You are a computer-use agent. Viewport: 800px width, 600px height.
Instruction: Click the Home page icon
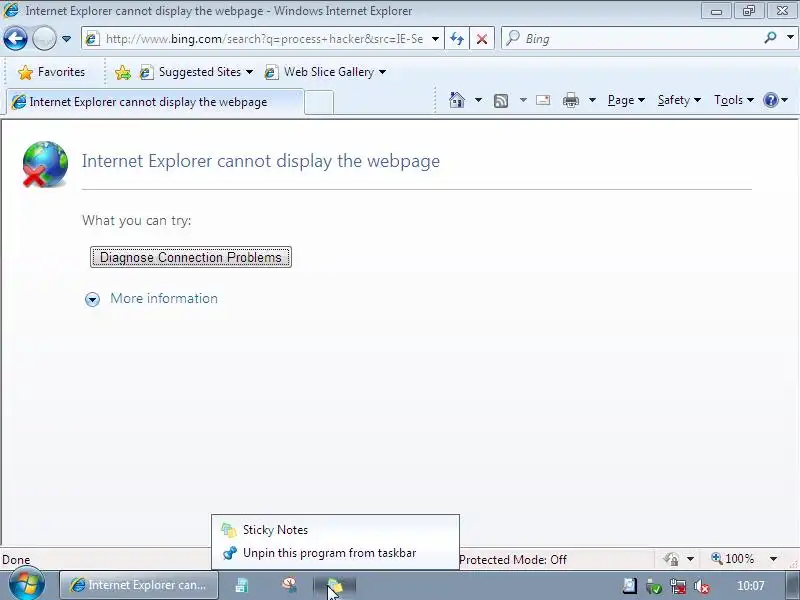click(x=457, y=100)
